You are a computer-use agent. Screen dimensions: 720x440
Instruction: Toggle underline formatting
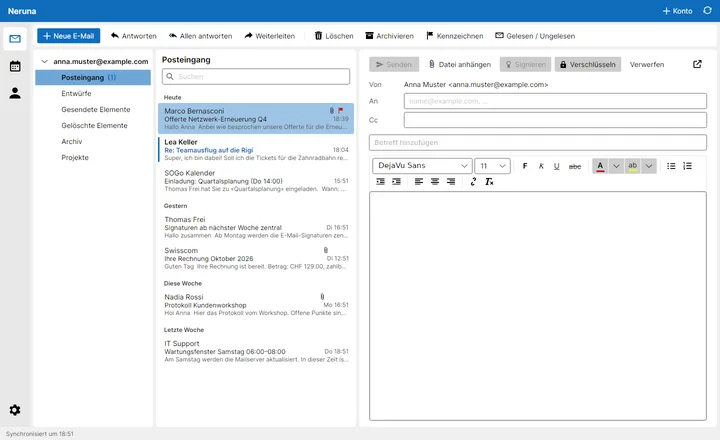click(557, 166)
